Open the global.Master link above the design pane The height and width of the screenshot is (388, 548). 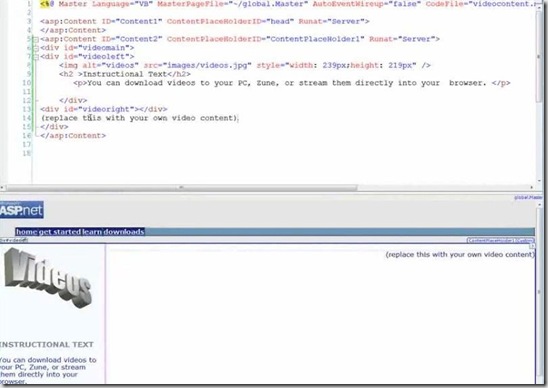(528, 197)
